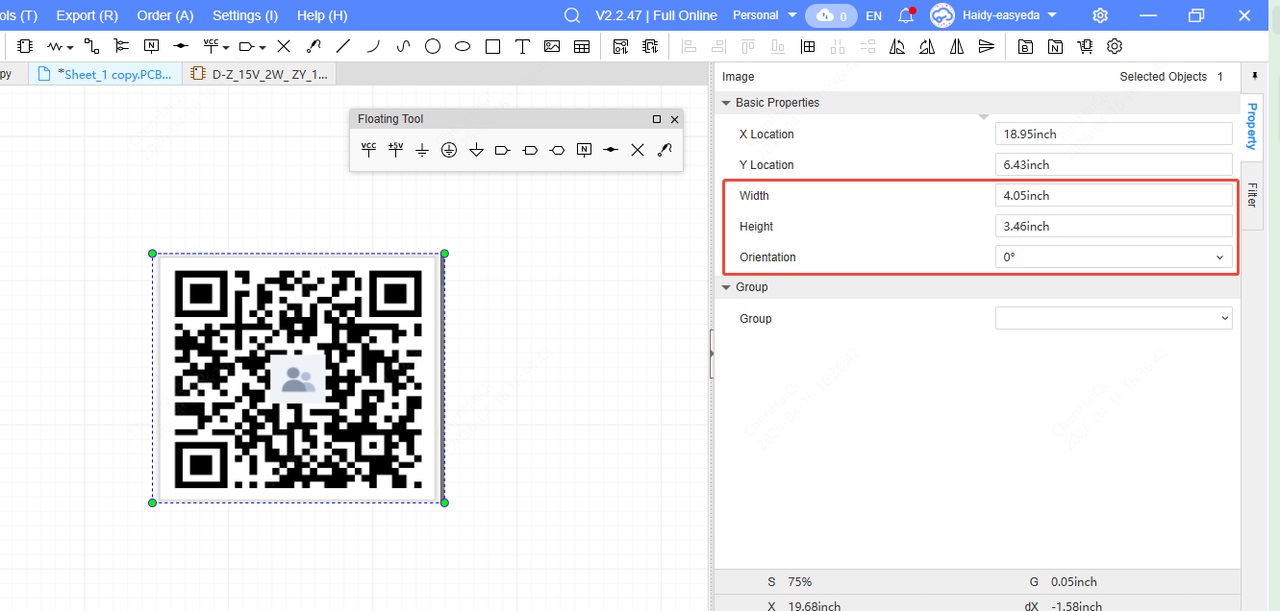Click the insert image tool
Screen dimensions: 1280x611
click(552, 46)
